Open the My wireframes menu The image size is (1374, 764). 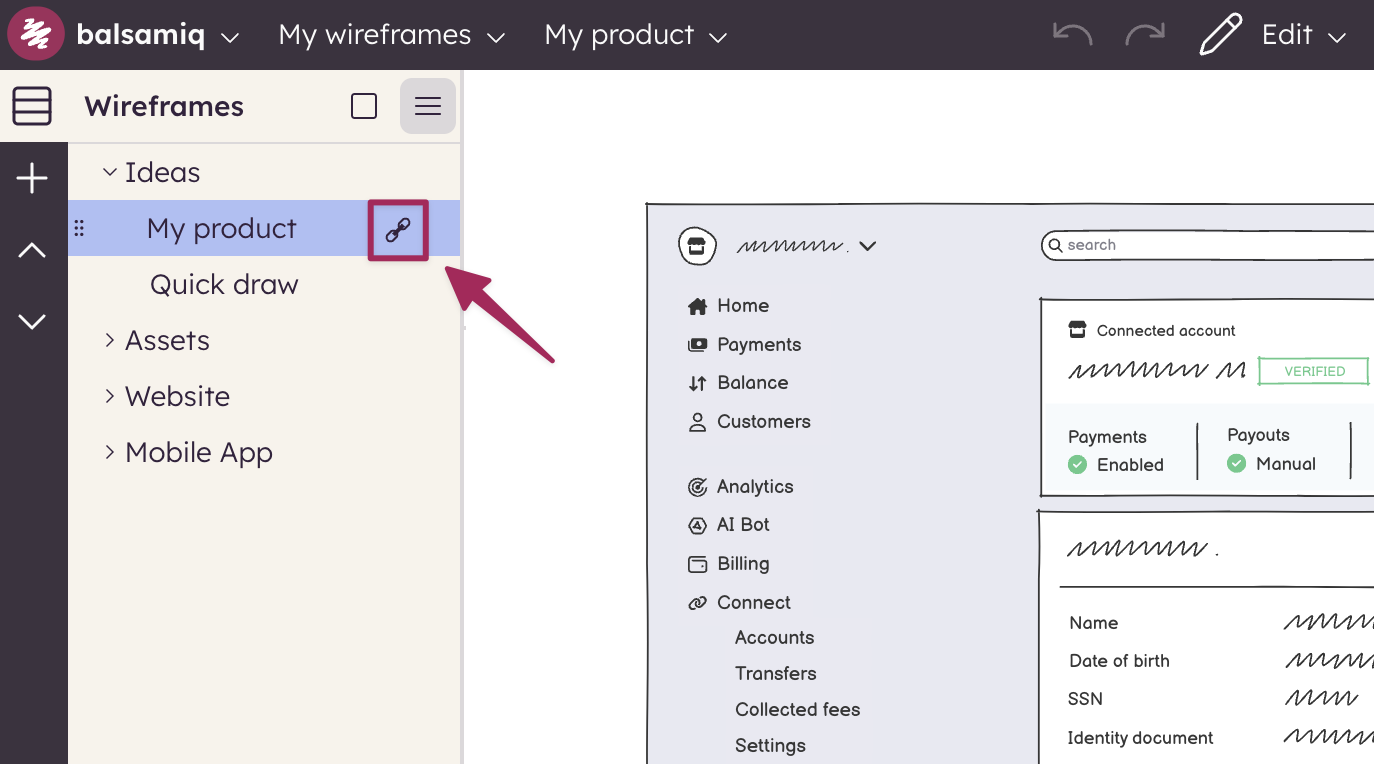(391, 35)
